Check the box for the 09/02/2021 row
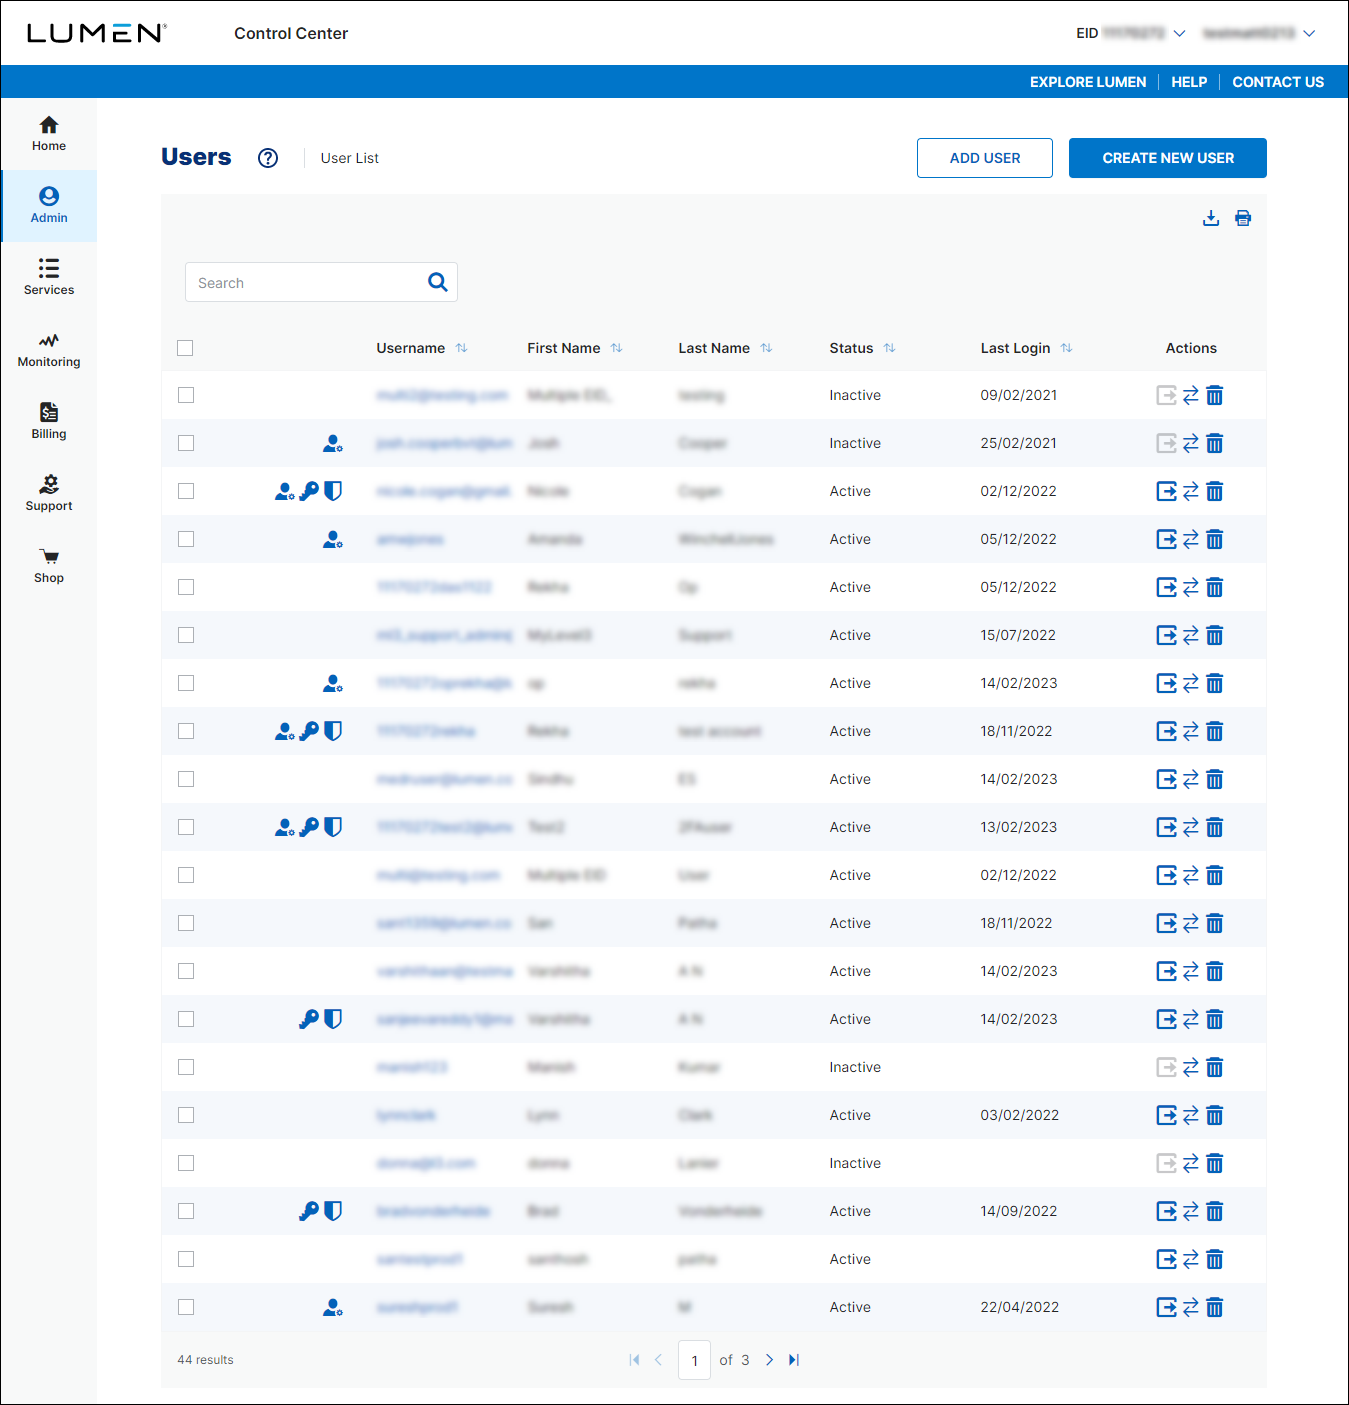The image size is (1349, 1405). tap(186, 395)
